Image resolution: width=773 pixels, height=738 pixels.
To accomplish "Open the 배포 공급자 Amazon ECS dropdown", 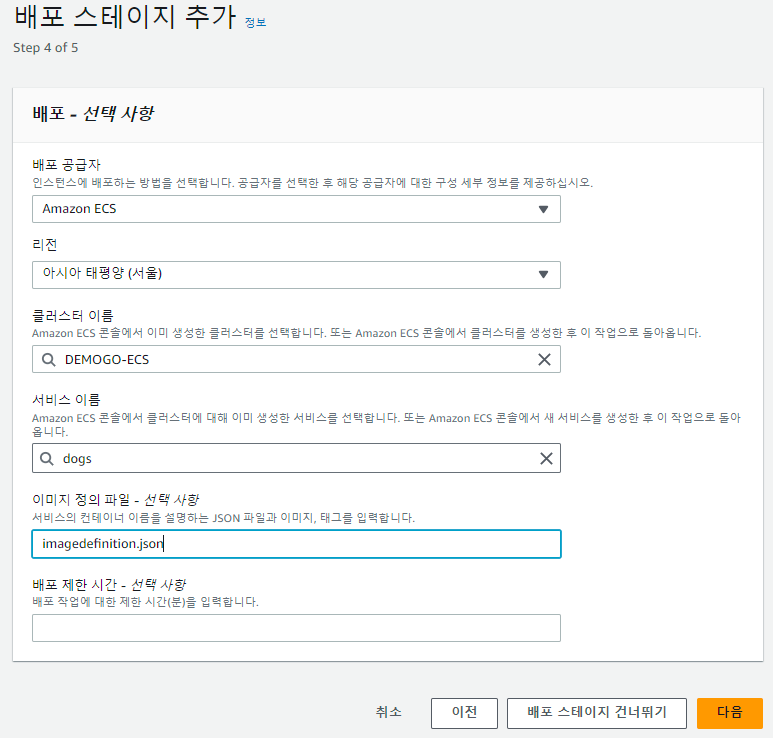I will coord(296,209).
